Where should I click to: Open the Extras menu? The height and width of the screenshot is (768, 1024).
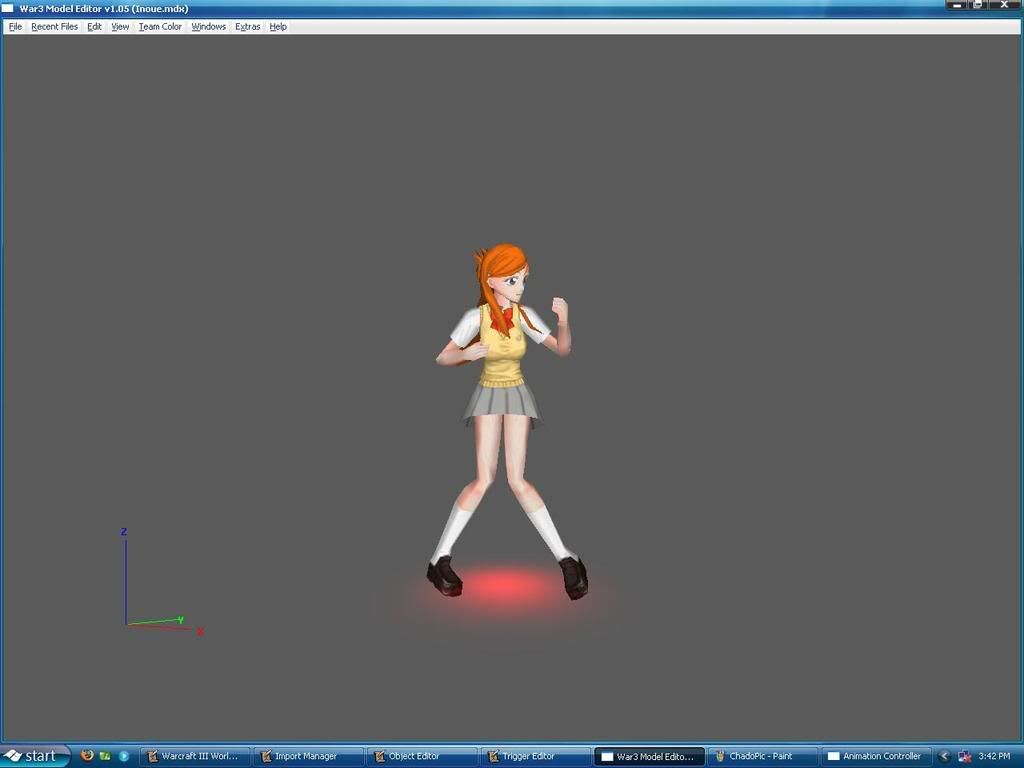(248, 27)
